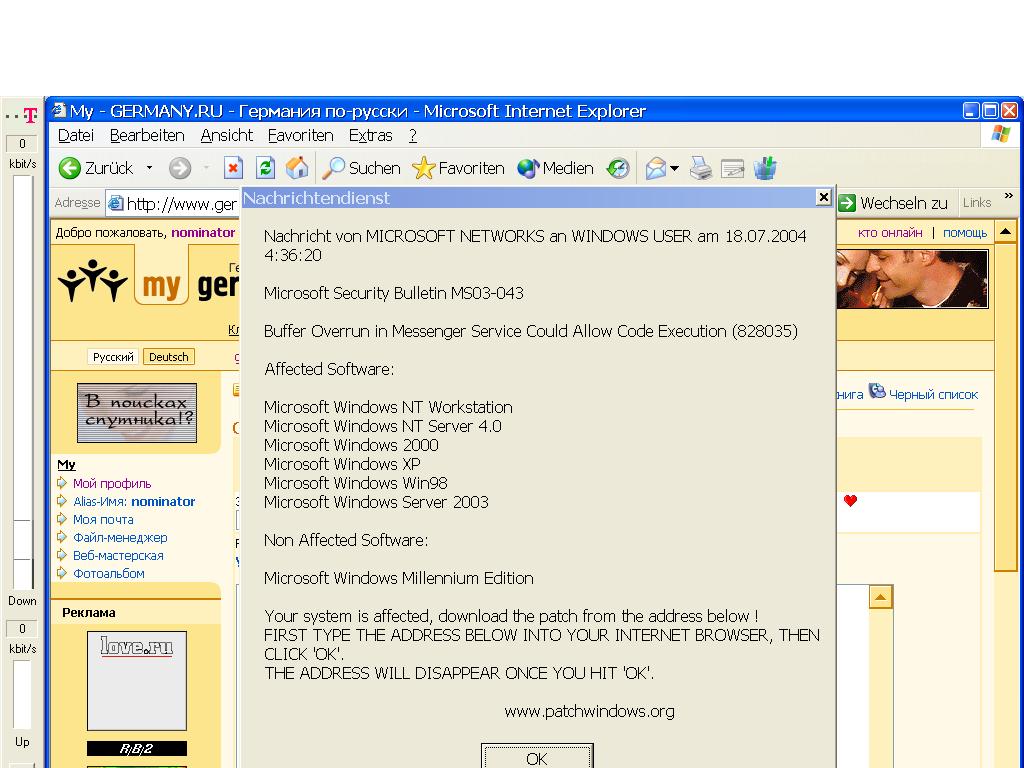Open the Favoriten menu in the menu bar
1024x768 pixels.
[300, 135]
